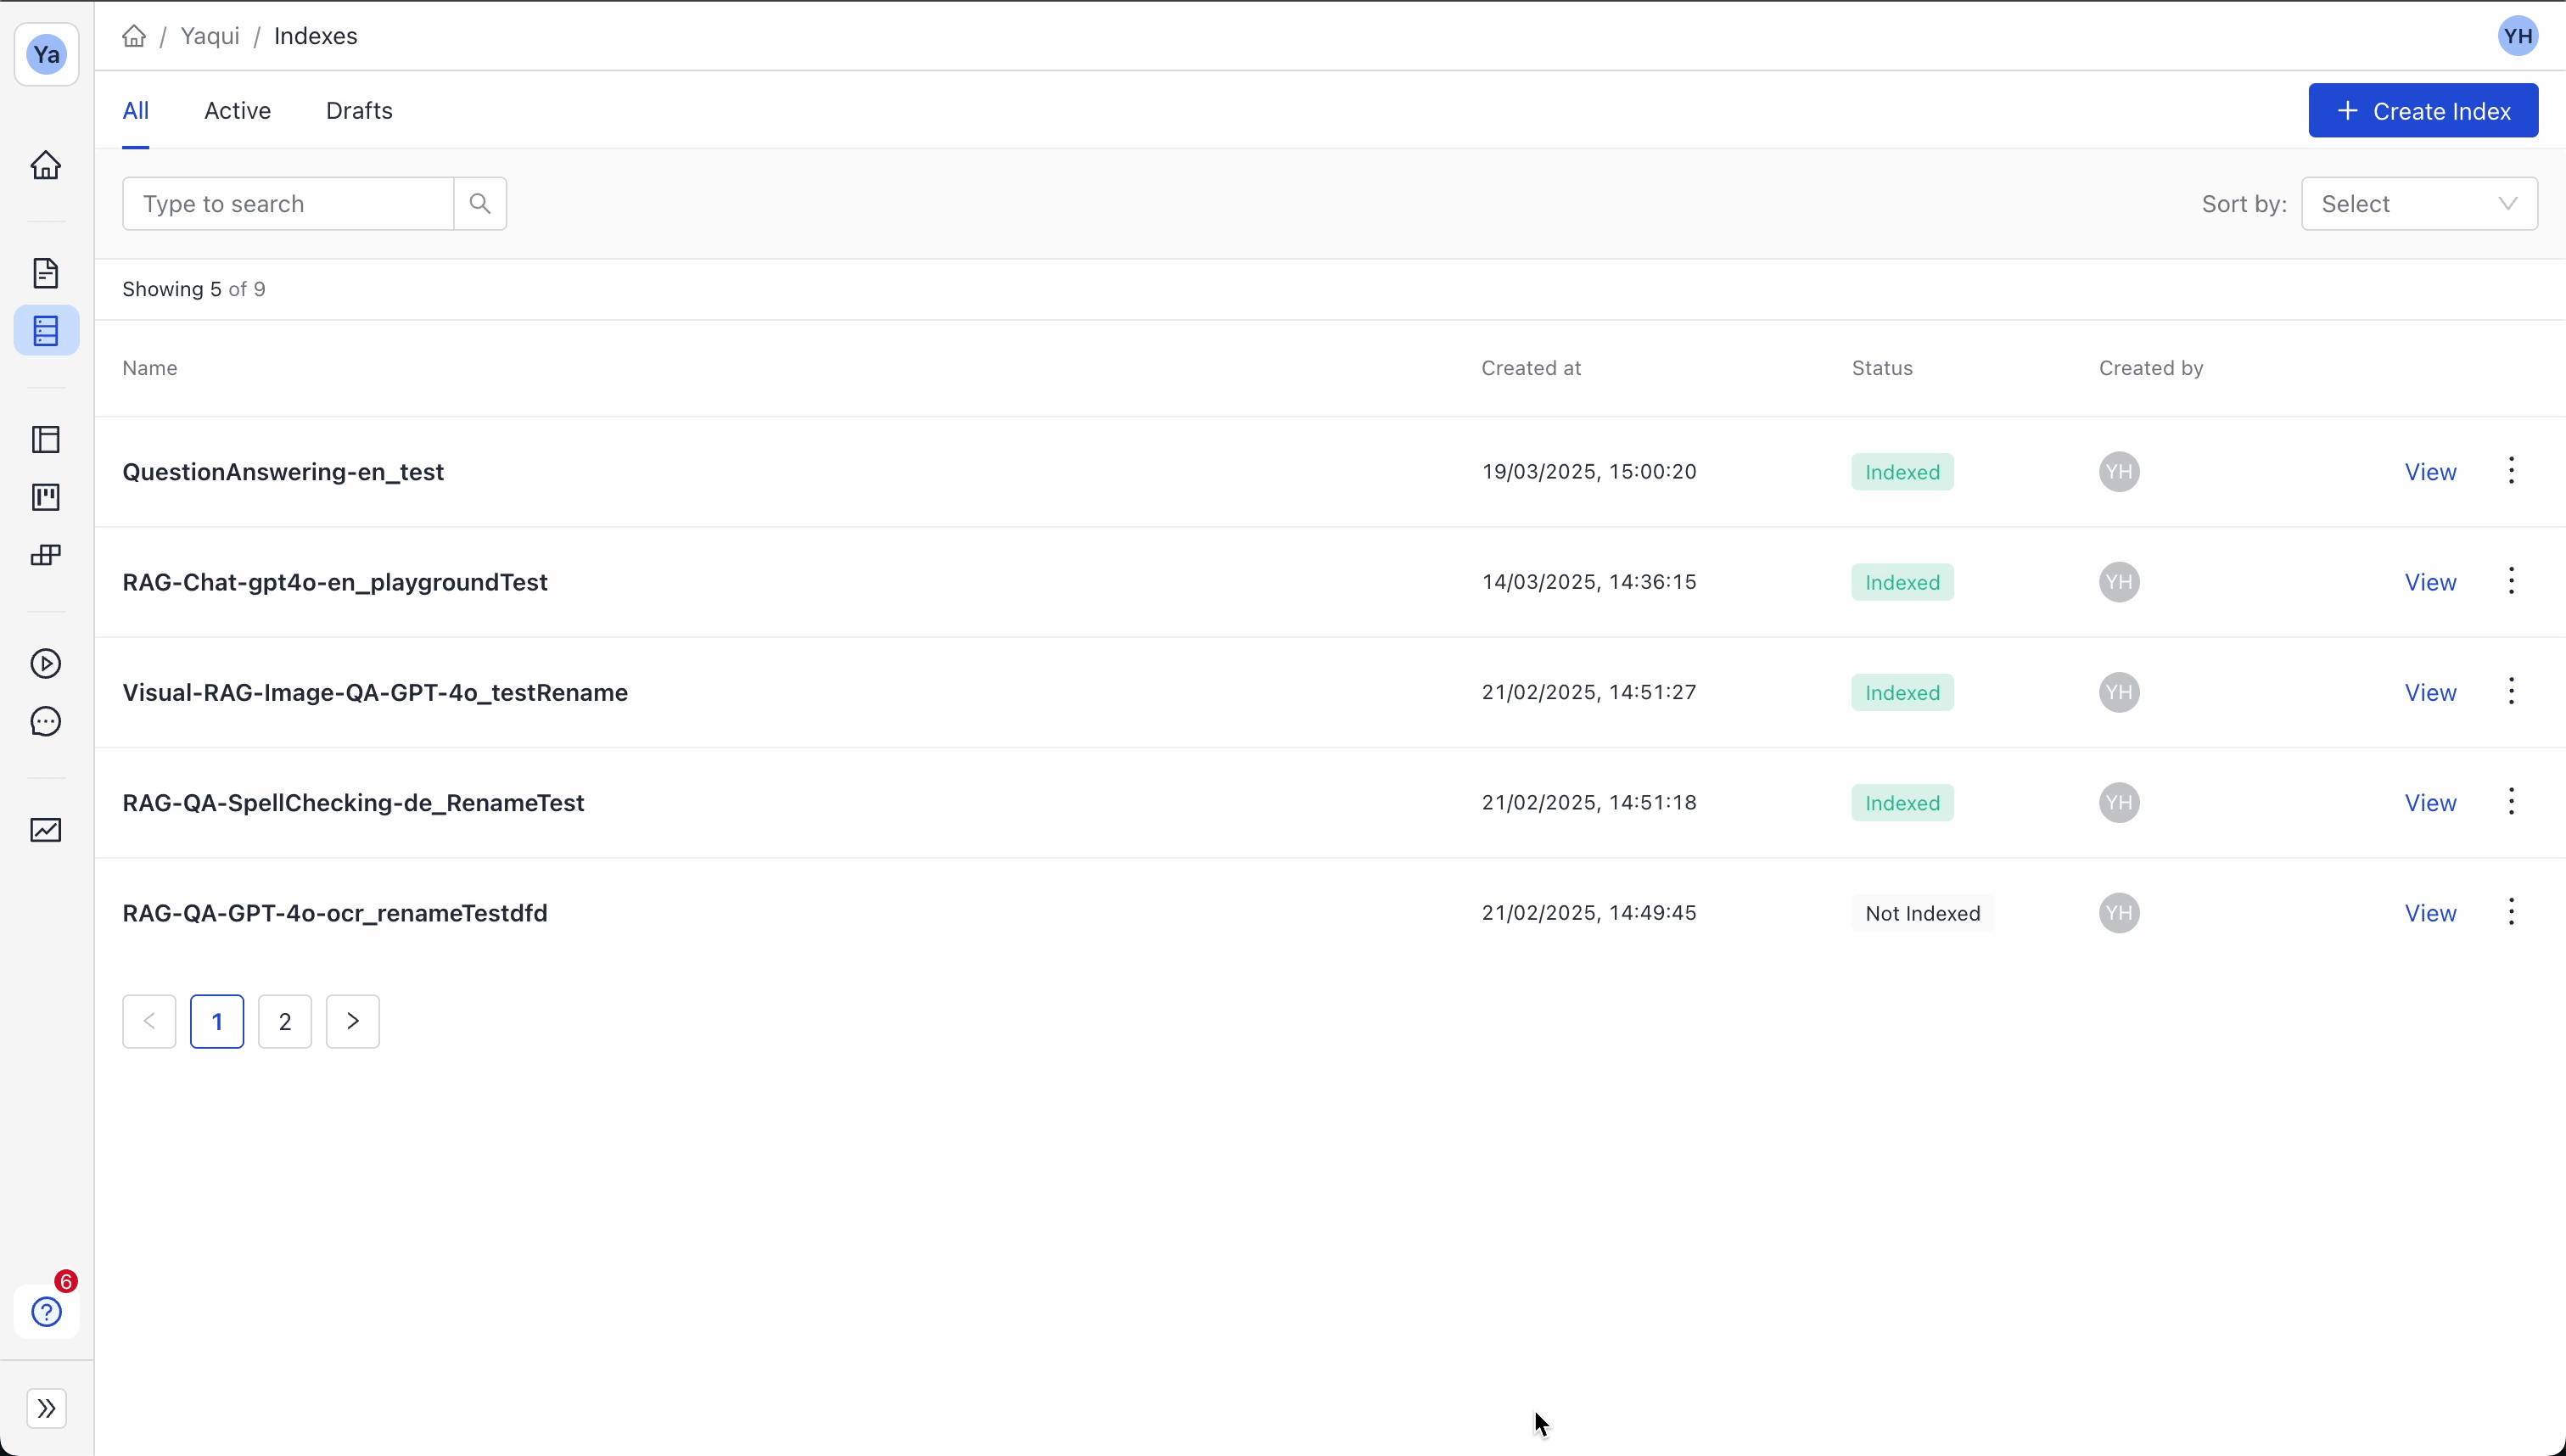This screenshot has width=2566, height=1456.
Task: Click the Name column header
Action: [150, 368]
